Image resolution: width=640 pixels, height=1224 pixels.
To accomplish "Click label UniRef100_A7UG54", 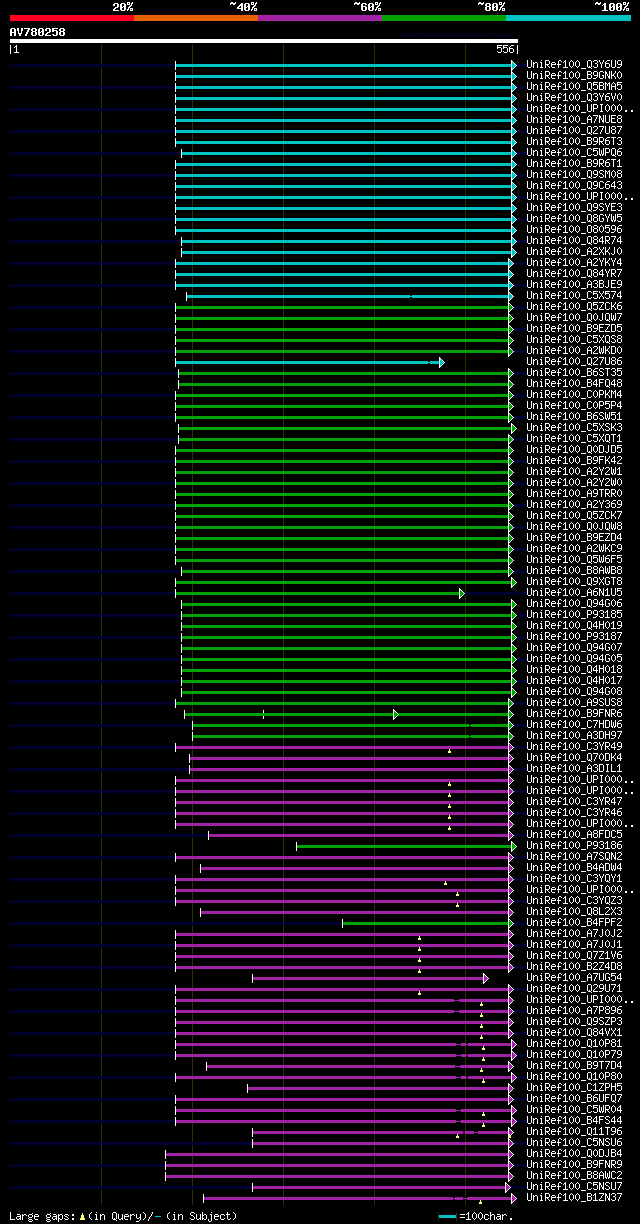I will click(575, 977).
